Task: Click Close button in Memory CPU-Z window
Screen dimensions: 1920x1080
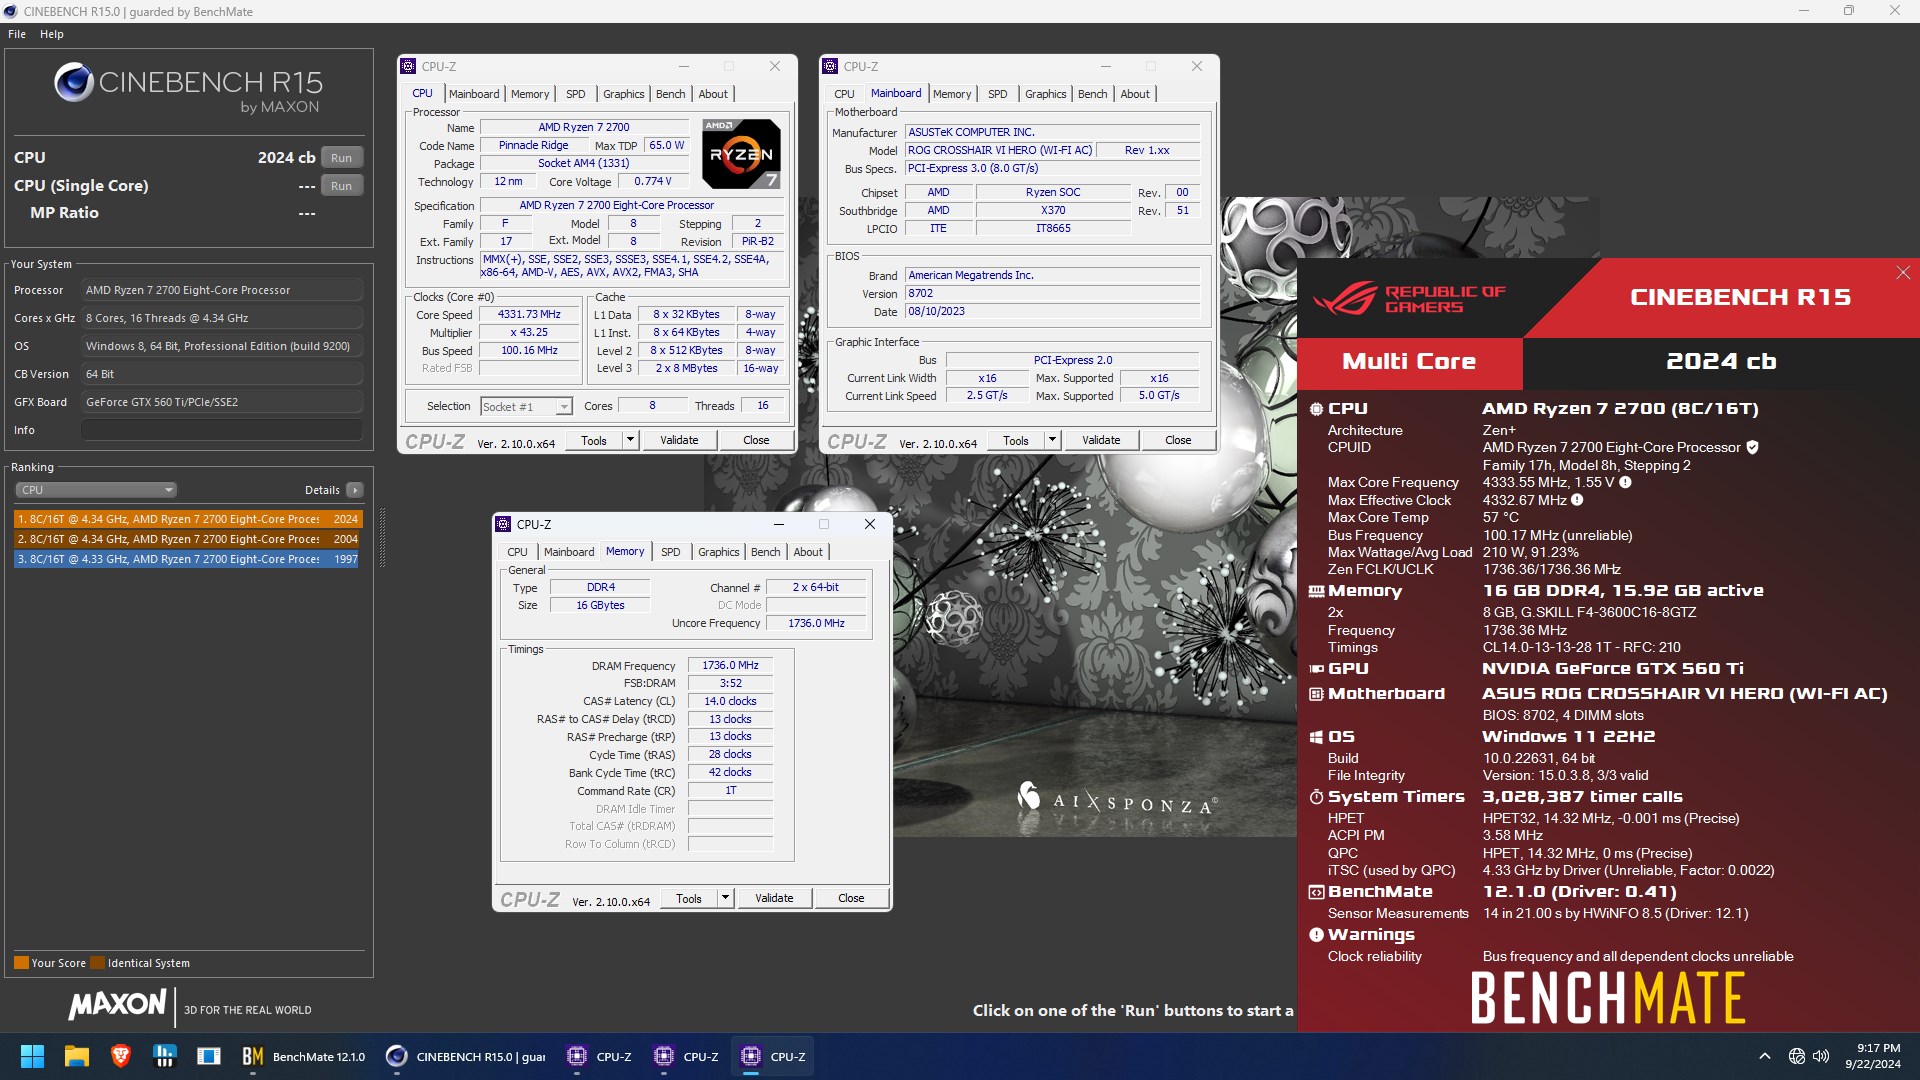Action: pos(851,898)
